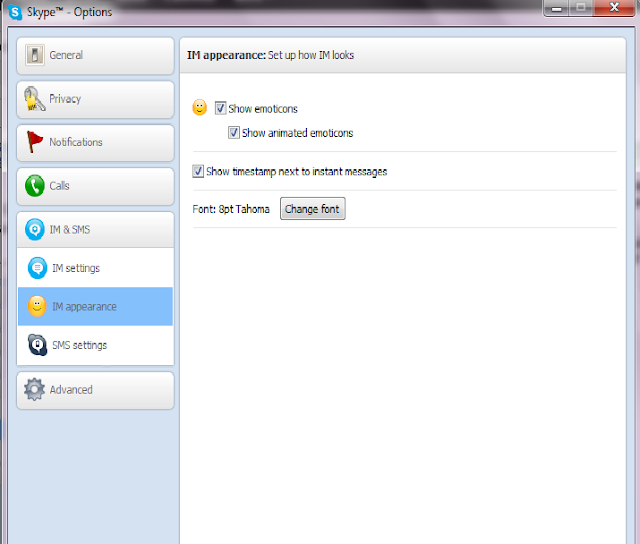Click the Change font button
Viewport: 640px width, 544px height.
pyautogui.click(x=313, y=209)
